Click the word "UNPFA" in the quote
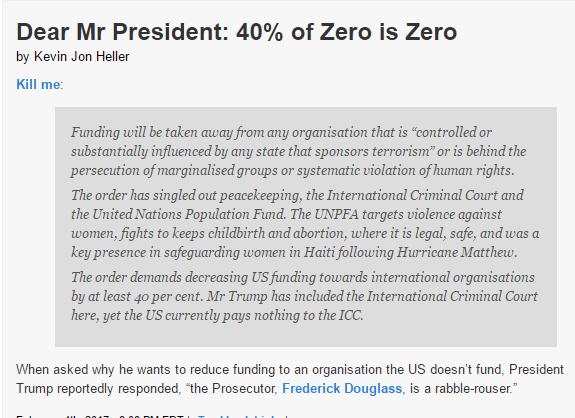Viewport: 575px width, 418px height. click(336, 214)
